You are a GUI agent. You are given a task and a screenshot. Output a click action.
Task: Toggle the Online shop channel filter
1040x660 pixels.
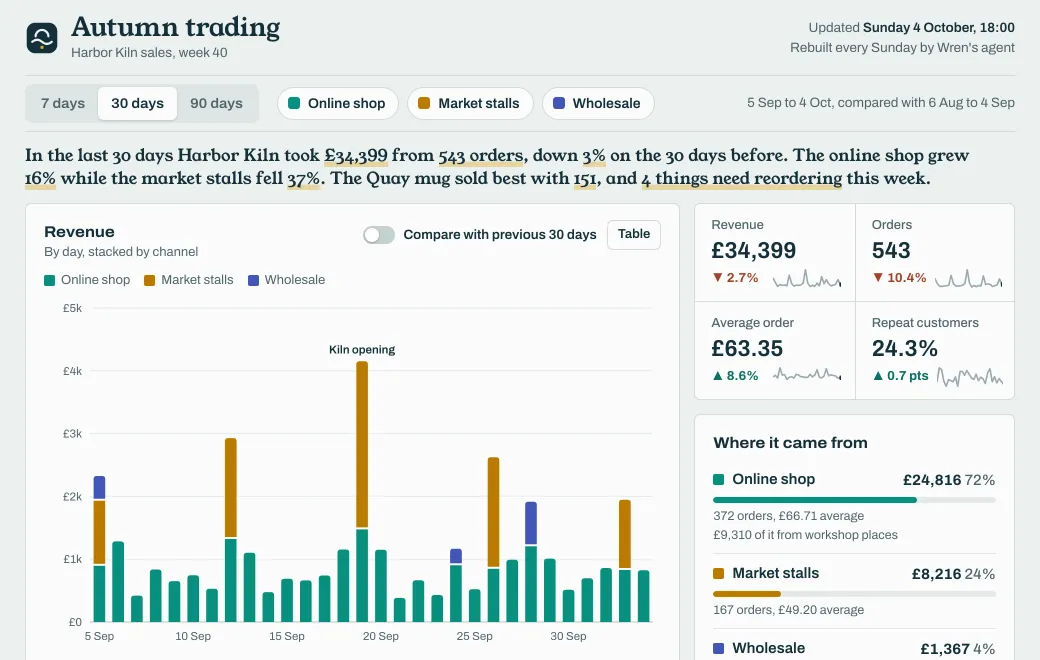click(338, 103)
